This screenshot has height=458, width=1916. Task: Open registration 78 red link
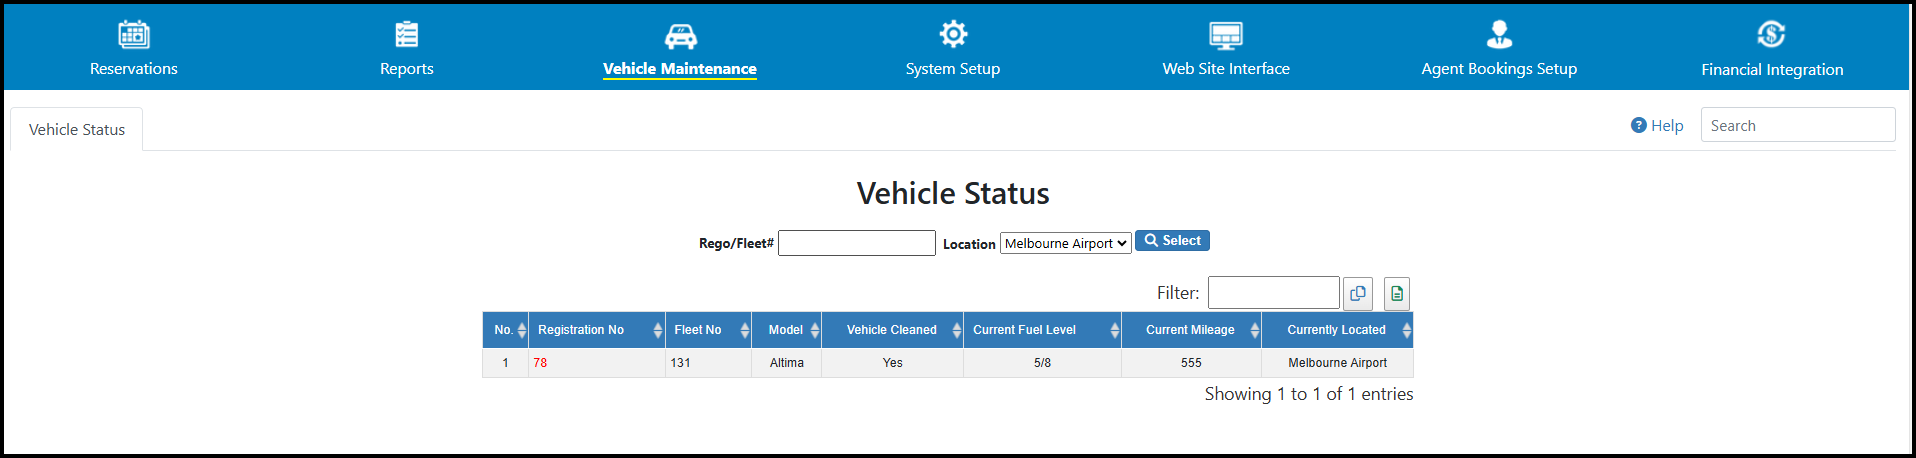point(540,363)
